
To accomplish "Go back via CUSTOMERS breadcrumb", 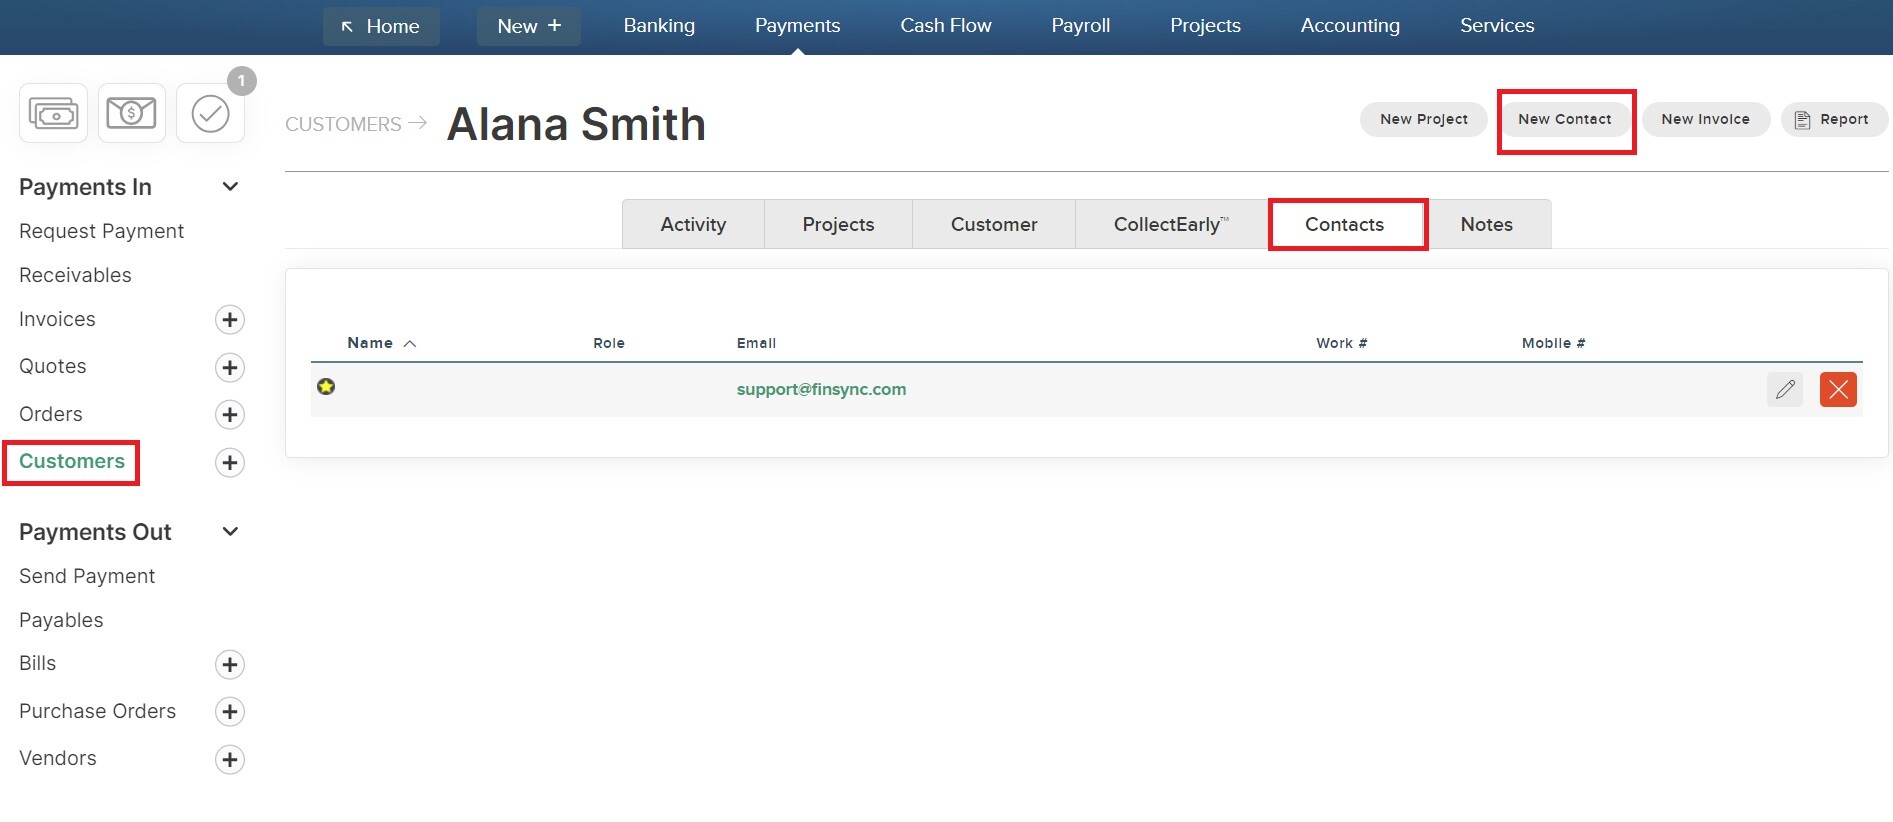I will 343,124.
